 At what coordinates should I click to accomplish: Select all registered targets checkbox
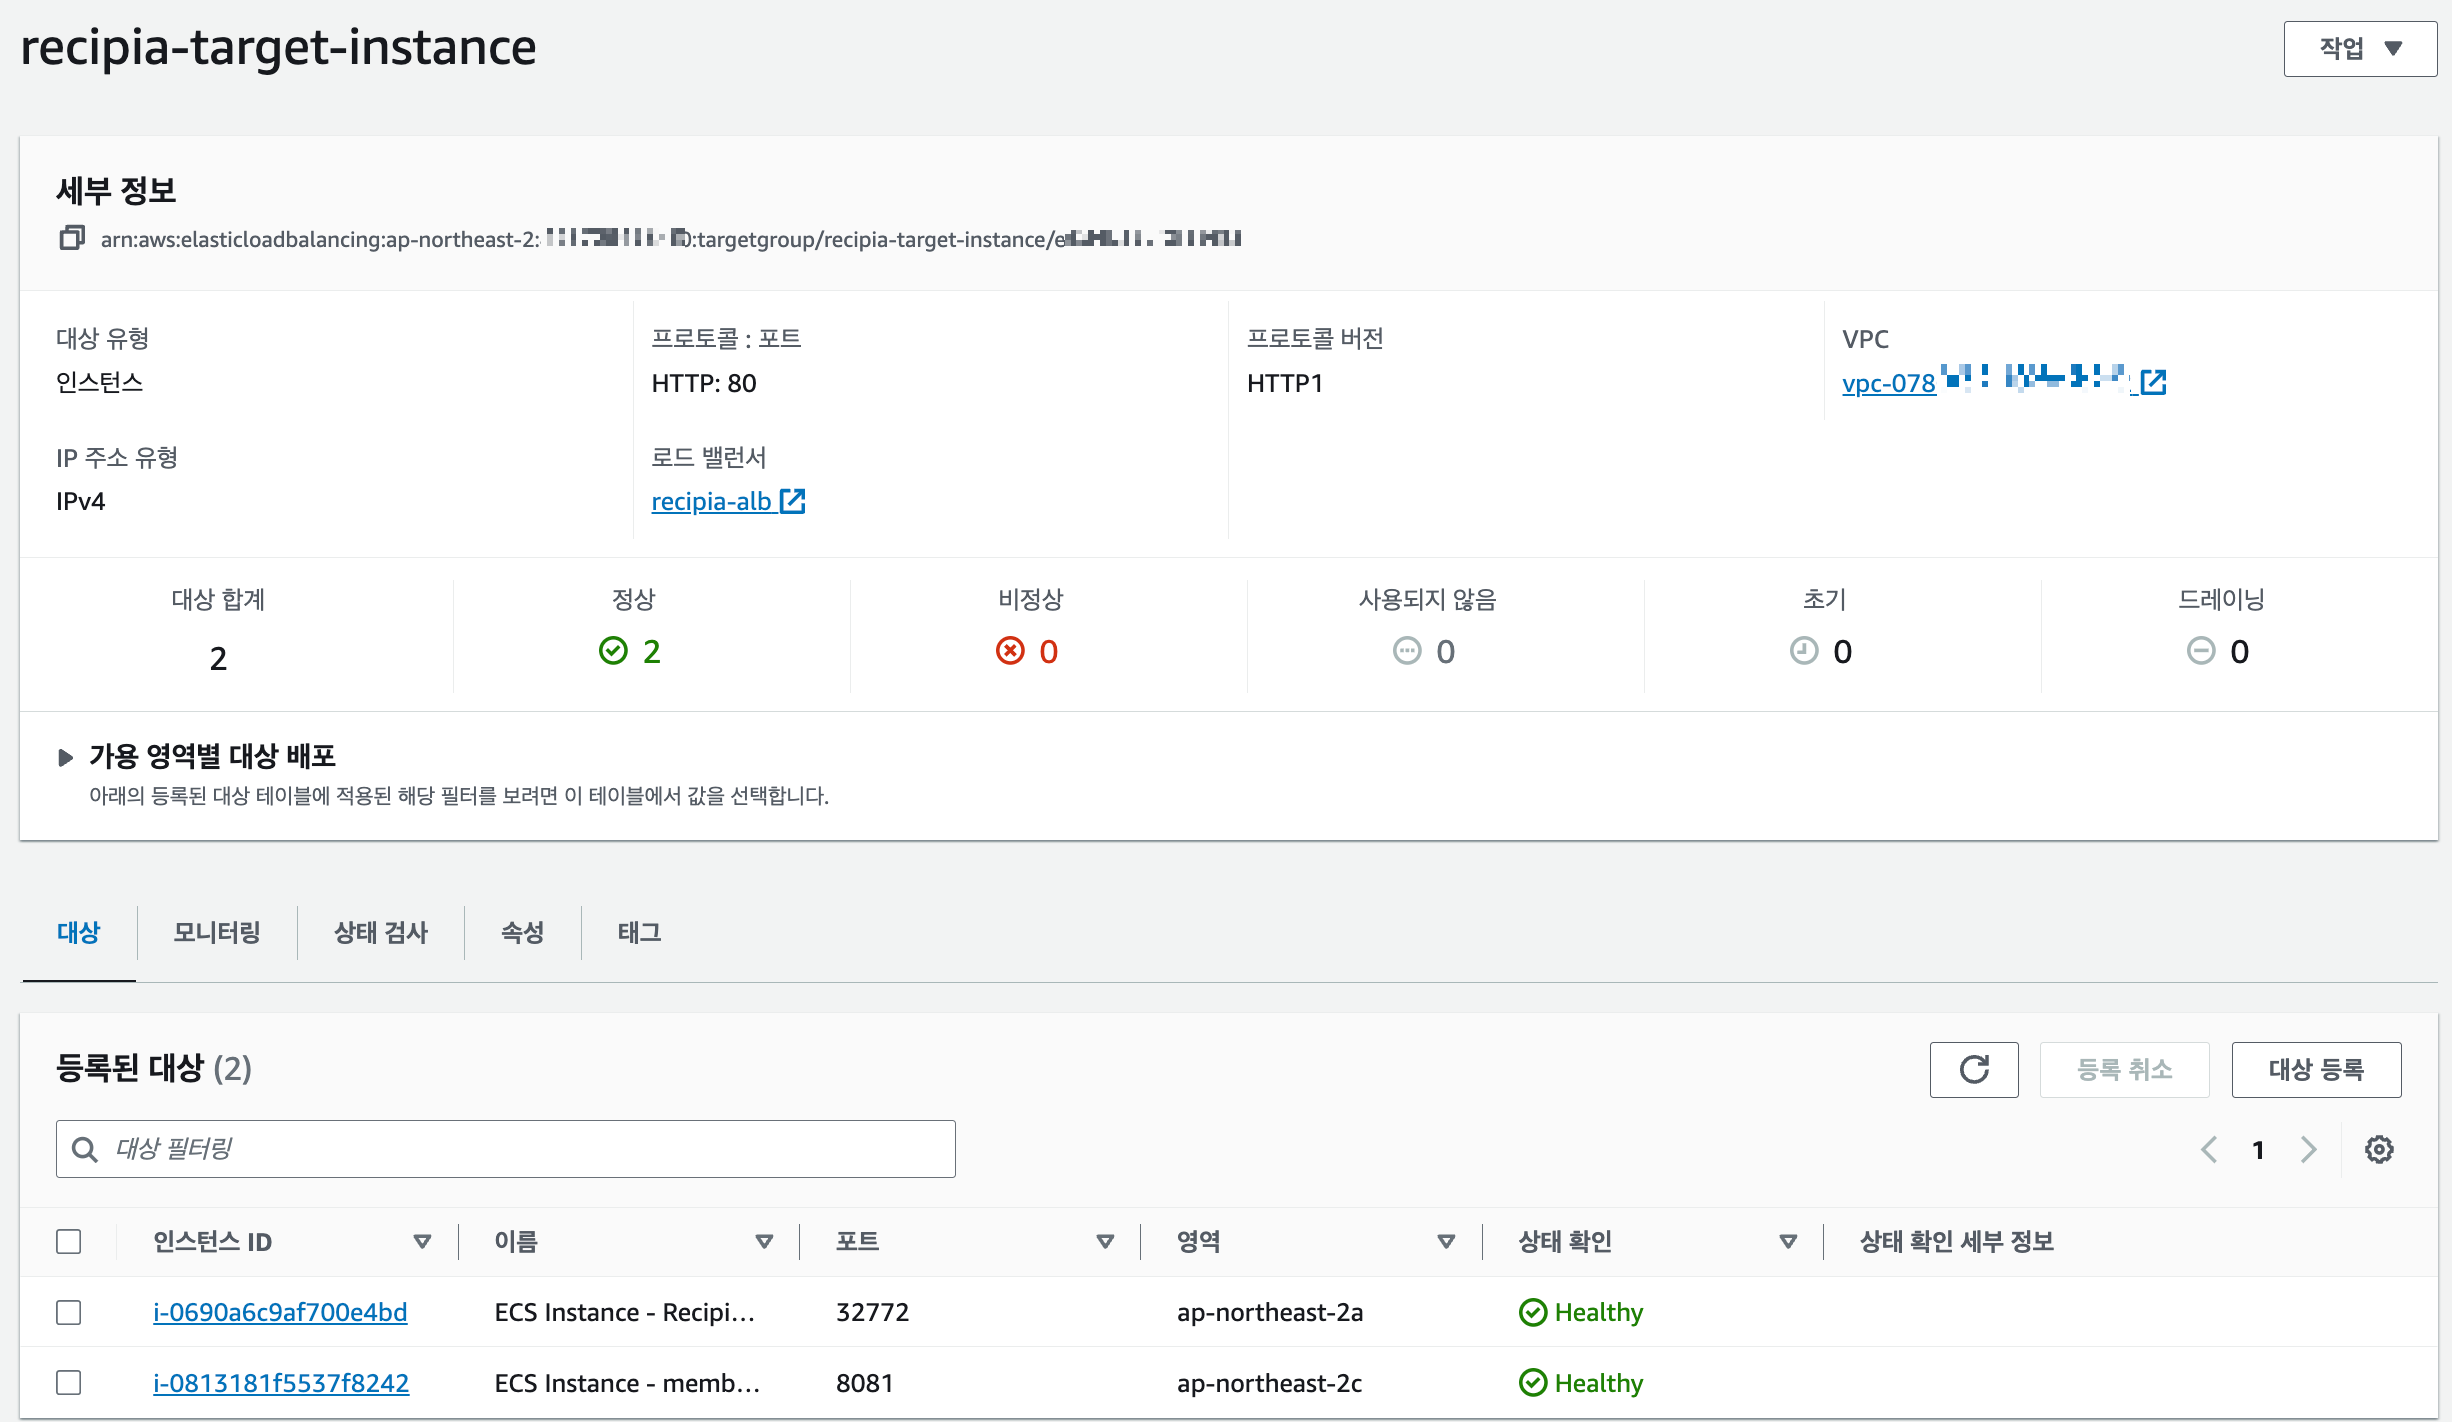69,1241
